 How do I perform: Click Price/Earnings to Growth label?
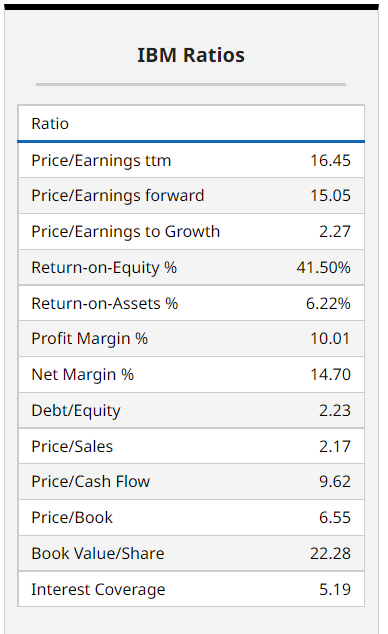coord(126,232)
